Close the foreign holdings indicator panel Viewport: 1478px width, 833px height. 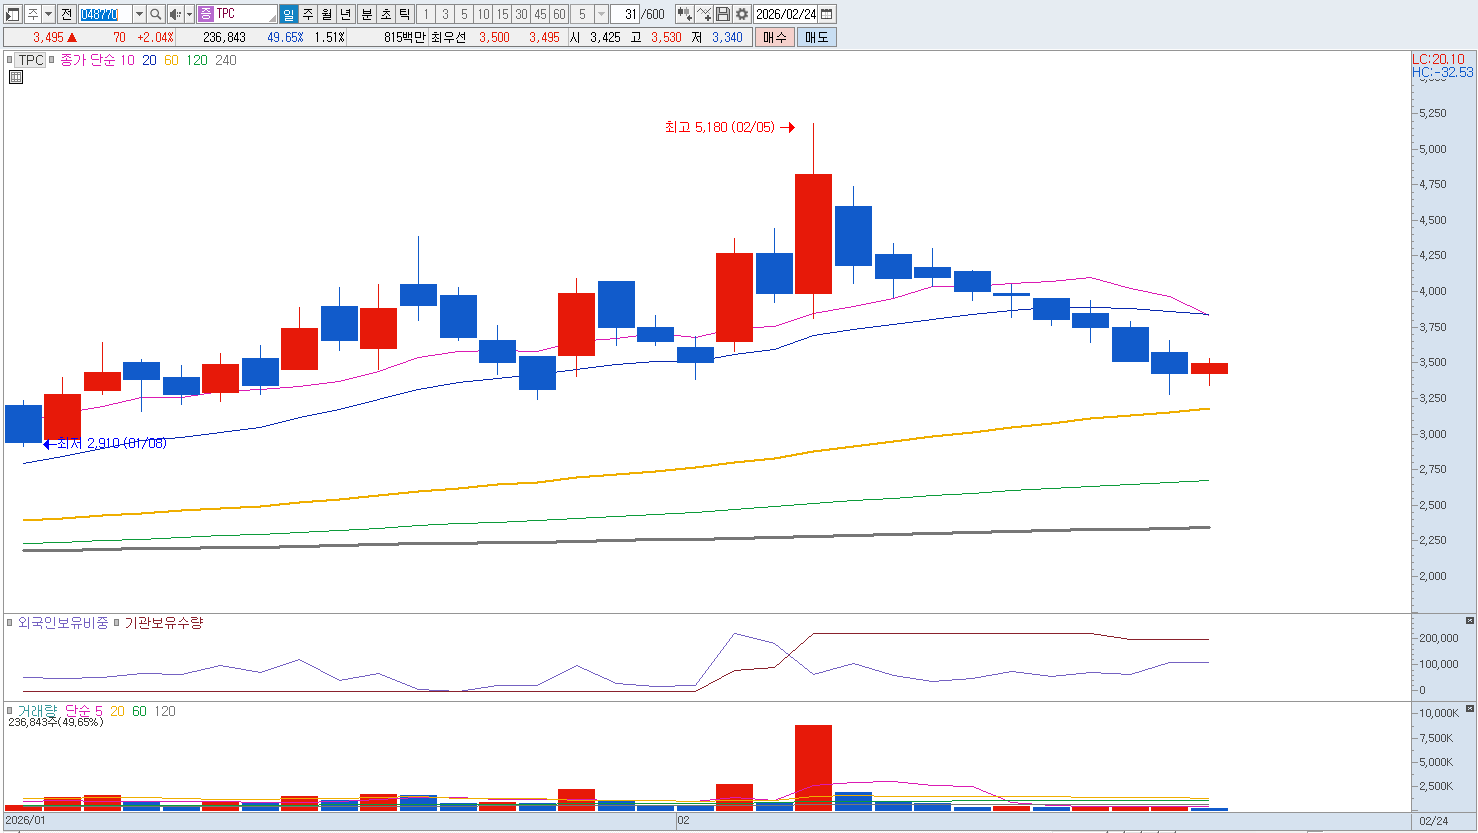pyautogui.click(x=1469, y=621)
